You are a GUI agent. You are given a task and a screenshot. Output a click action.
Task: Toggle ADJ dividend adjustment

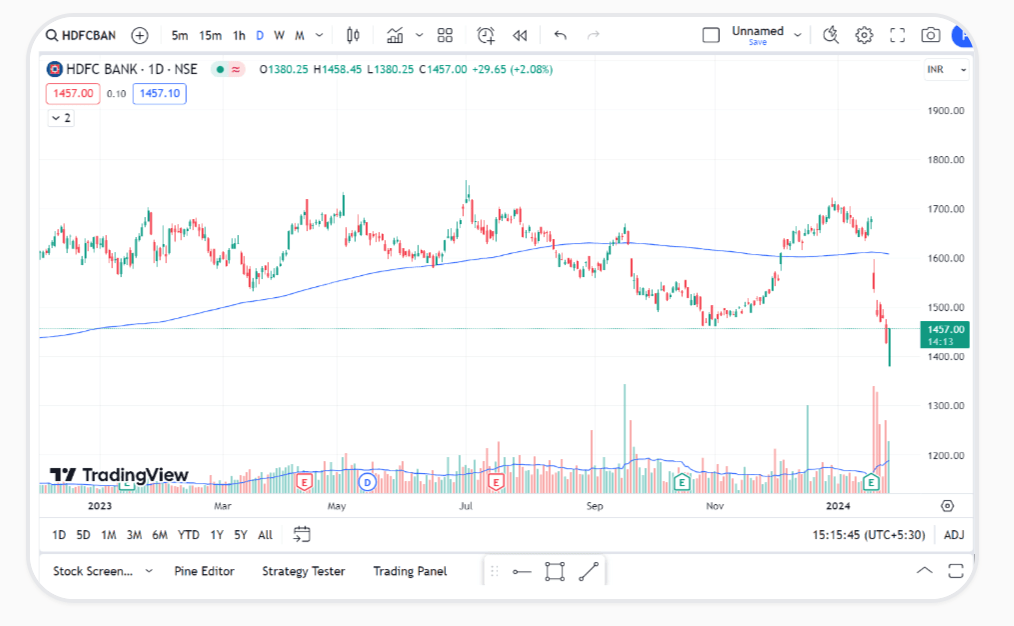click(954, 535)
